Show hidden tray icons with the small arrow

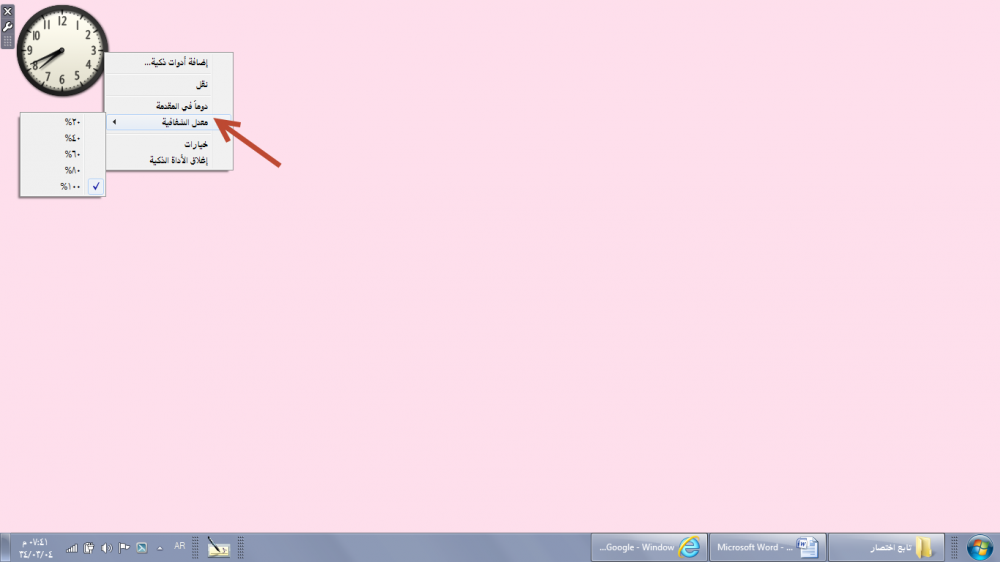[159, 548]
